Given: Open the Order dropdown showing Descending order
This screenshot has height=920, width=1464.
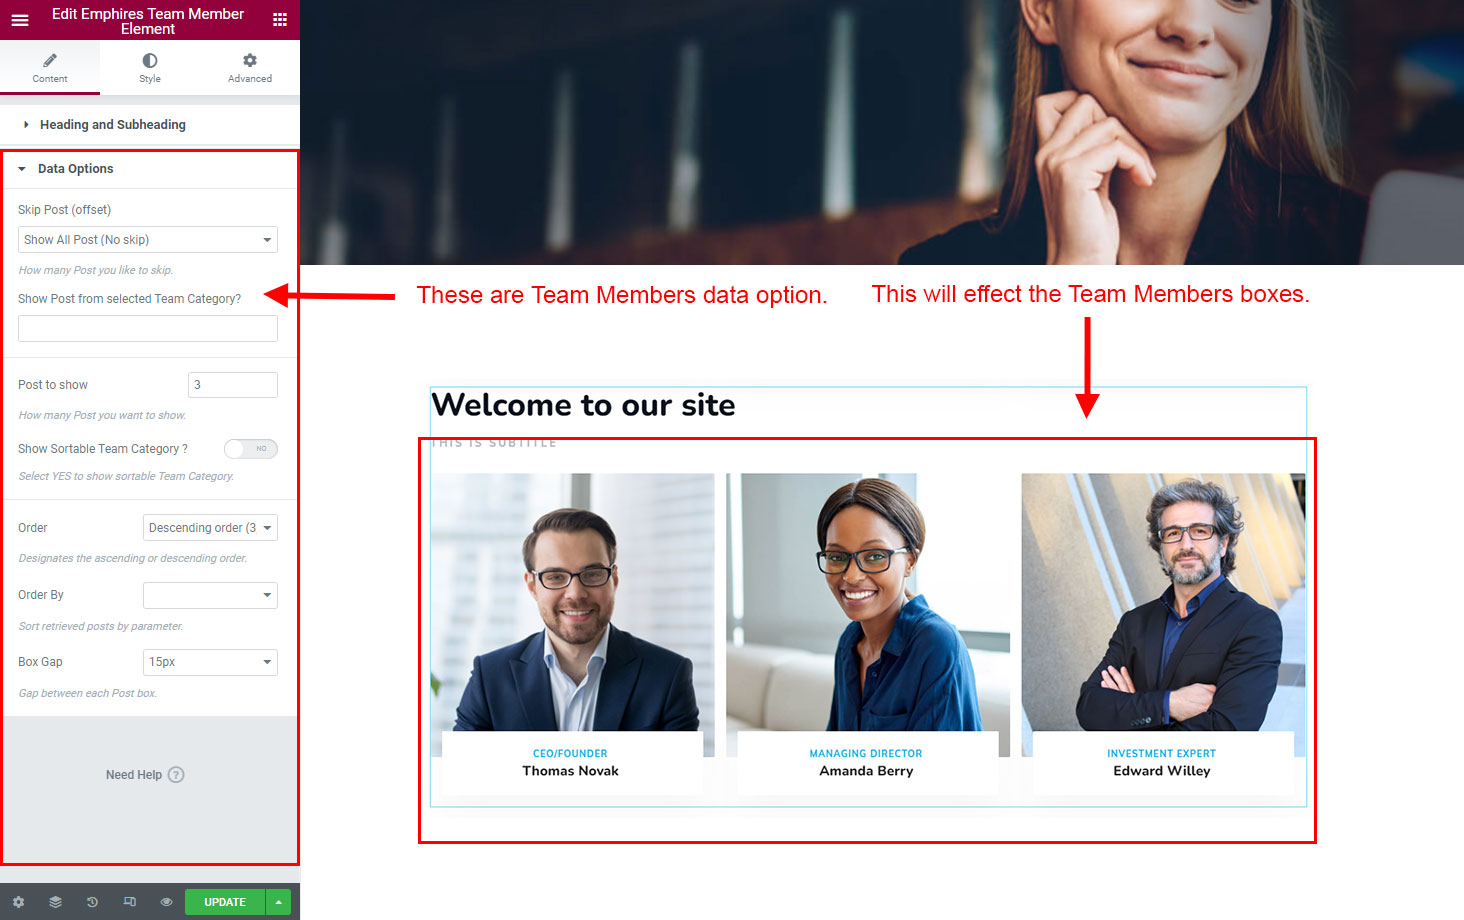Looking at the screenshot, I should pos(210,528).
